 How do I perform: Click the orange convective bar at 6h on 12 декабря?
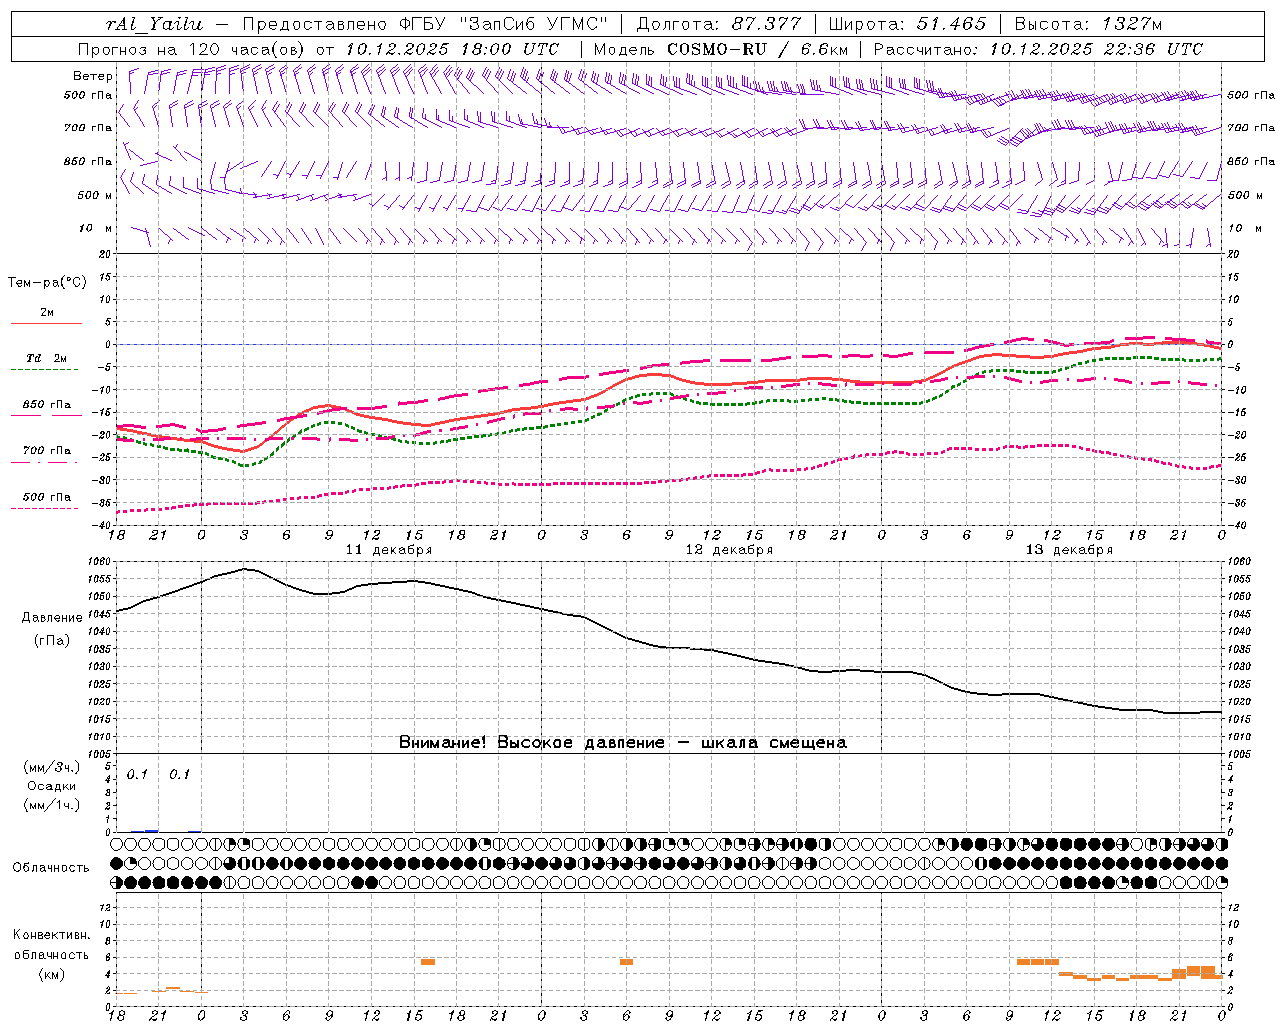(627, 962)
